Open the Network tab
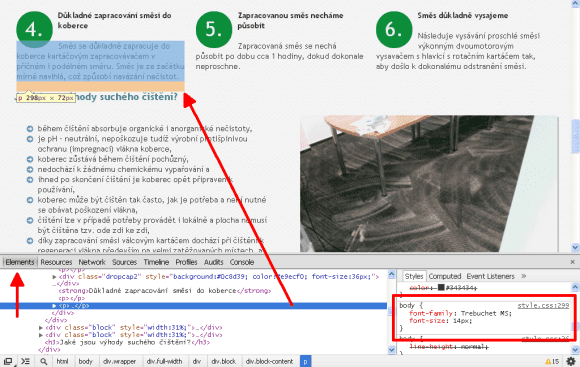This screenshot has height=367, width=580. click(92, 262)
